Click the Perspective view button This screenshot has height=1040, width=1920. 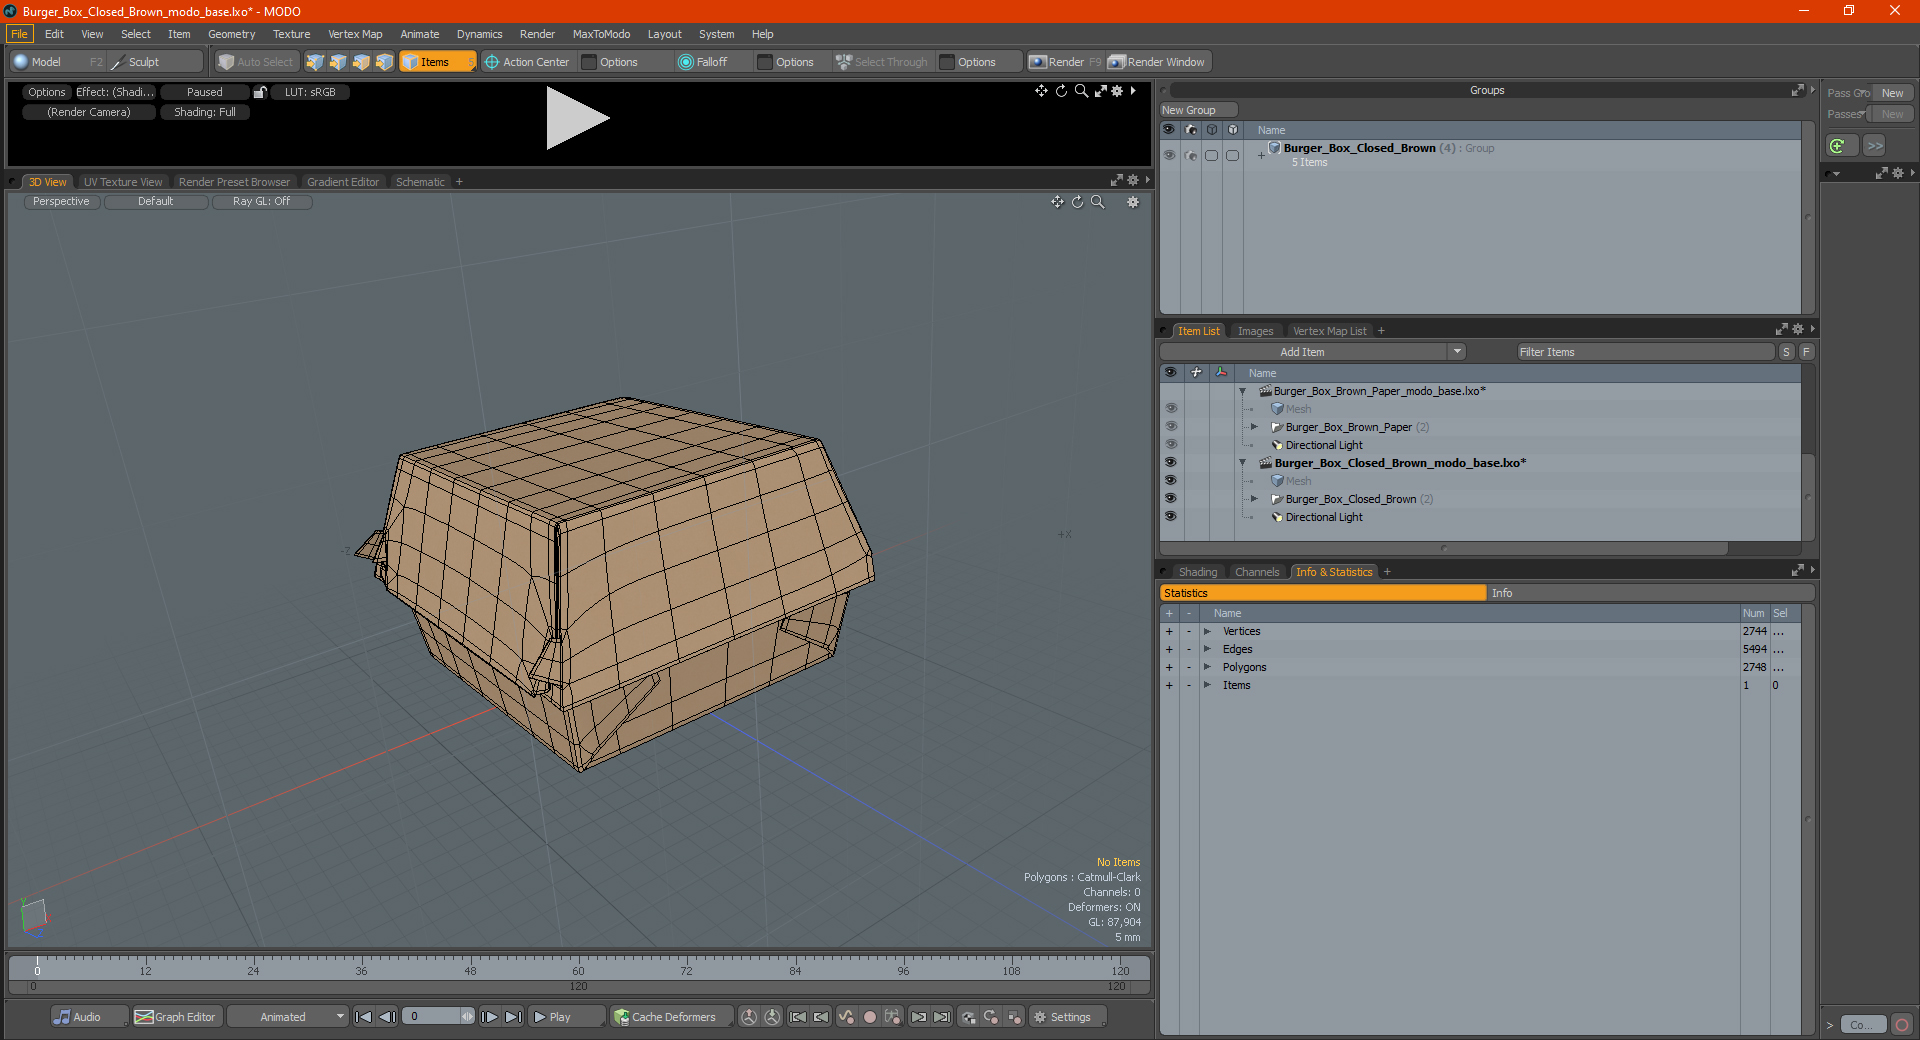[x=61, y=201]
